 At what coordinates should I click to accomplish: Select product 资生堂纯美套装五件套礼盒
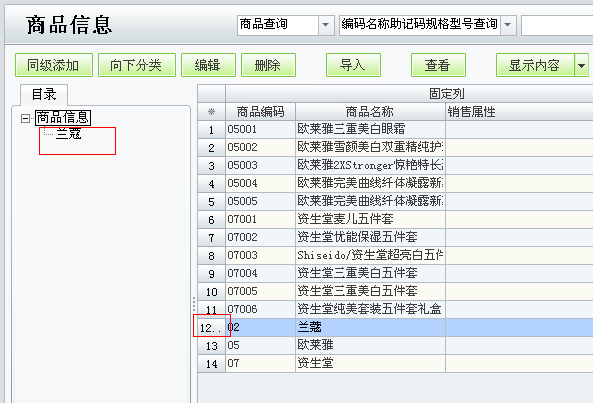370,309
